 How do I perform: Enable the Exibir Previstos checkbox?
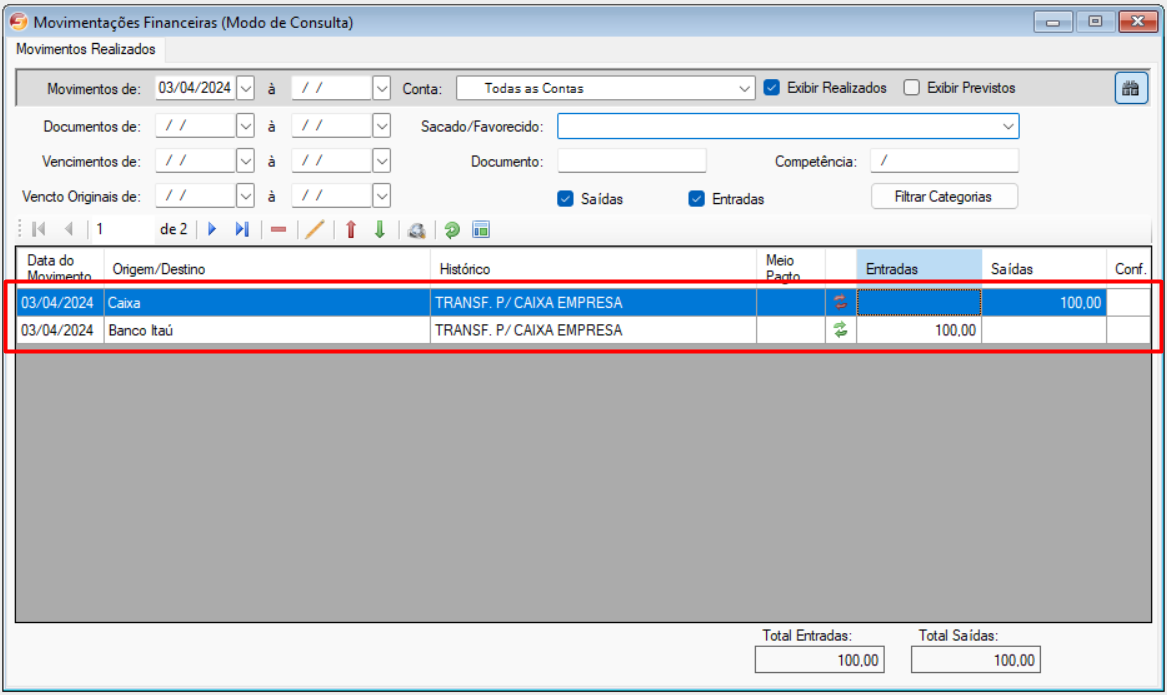(x=912, y=88)
